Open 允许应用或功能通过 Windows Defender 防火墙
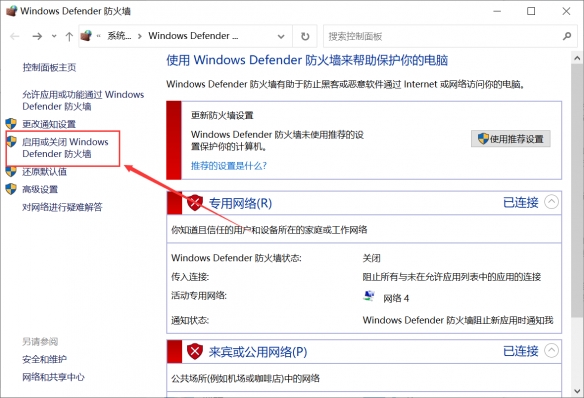This screenshot has width=584, height=398. pos(83,101)
